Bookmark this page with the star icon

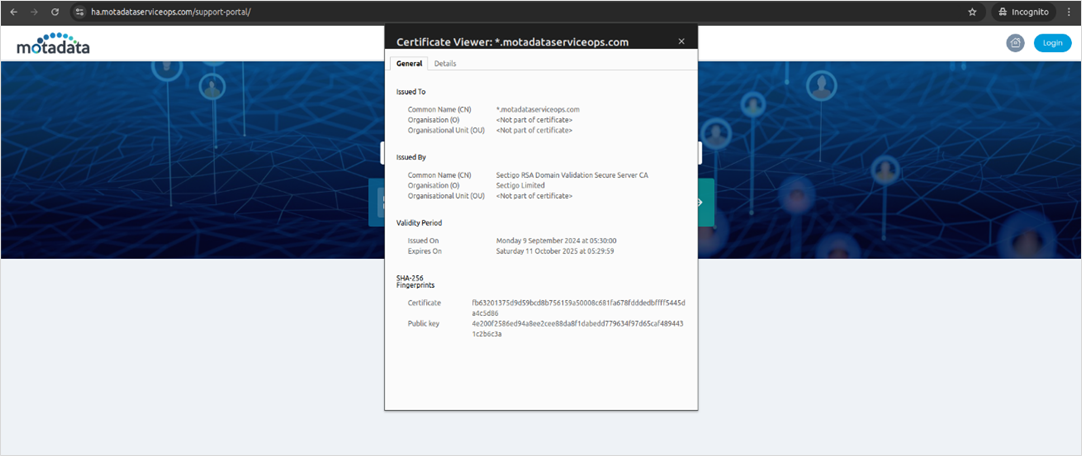(972, 12)
